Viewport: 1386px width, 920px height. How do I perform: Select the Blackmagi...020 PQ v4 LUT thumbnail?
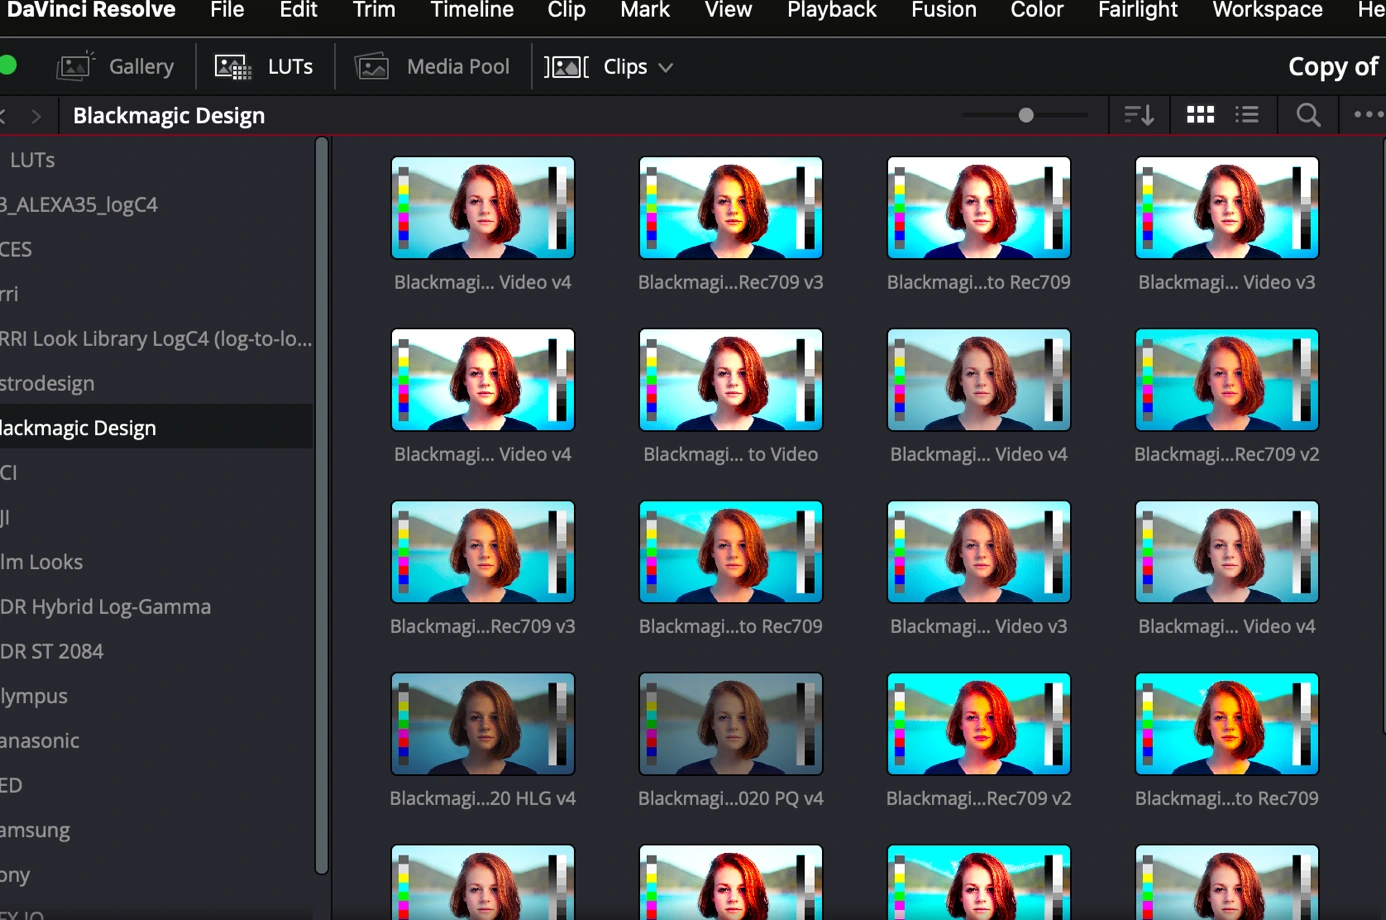click(731, 724)
